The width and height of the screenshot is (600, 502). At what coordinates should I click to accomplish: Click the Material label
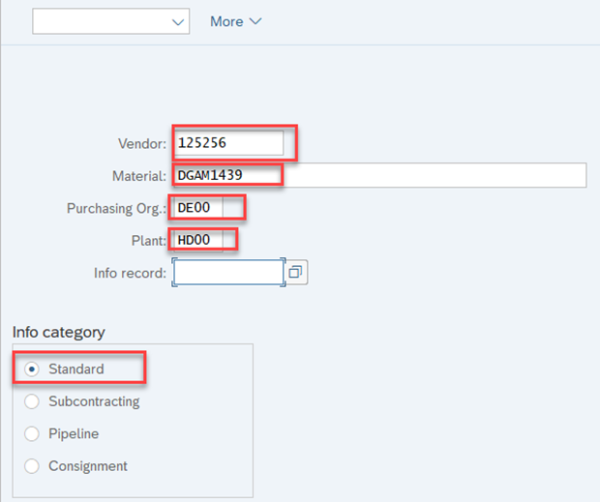139,176
